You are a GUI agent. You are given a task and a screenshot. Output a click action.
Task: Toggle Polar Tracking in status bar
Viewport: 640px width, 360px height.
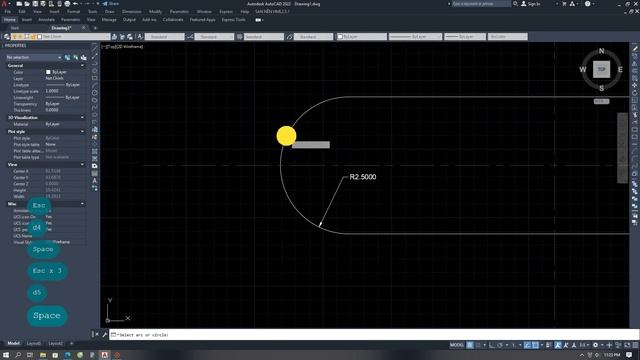500,345
